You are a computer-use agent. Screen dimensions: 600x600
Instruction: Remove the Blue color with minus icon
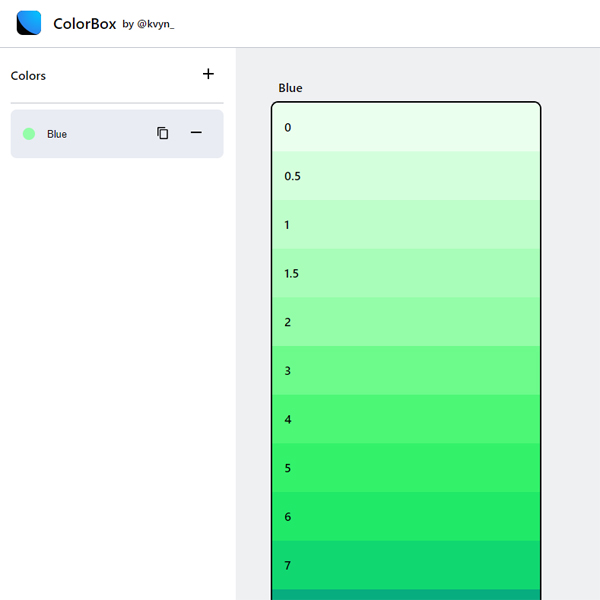(196, 133)
